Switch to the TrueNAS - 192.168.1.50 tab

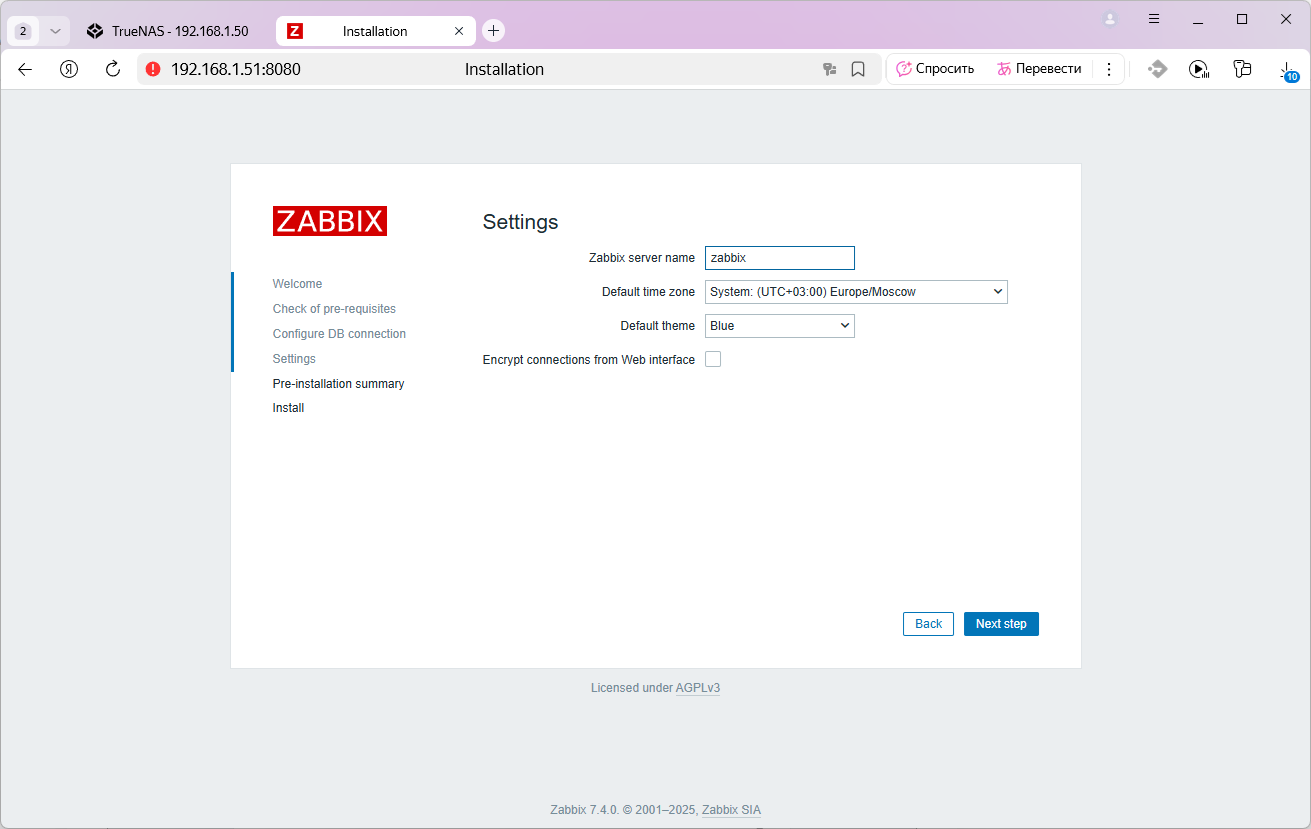(169, 31)
